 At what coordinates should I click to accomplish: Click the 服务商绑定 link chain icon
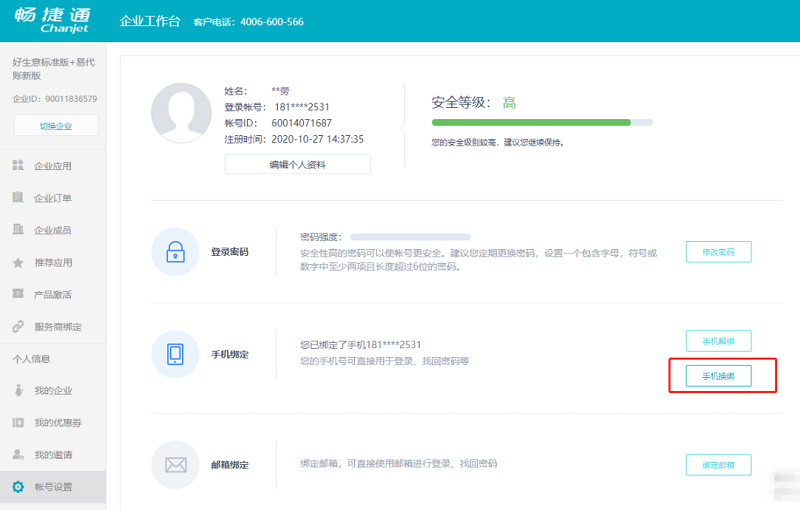18,326
